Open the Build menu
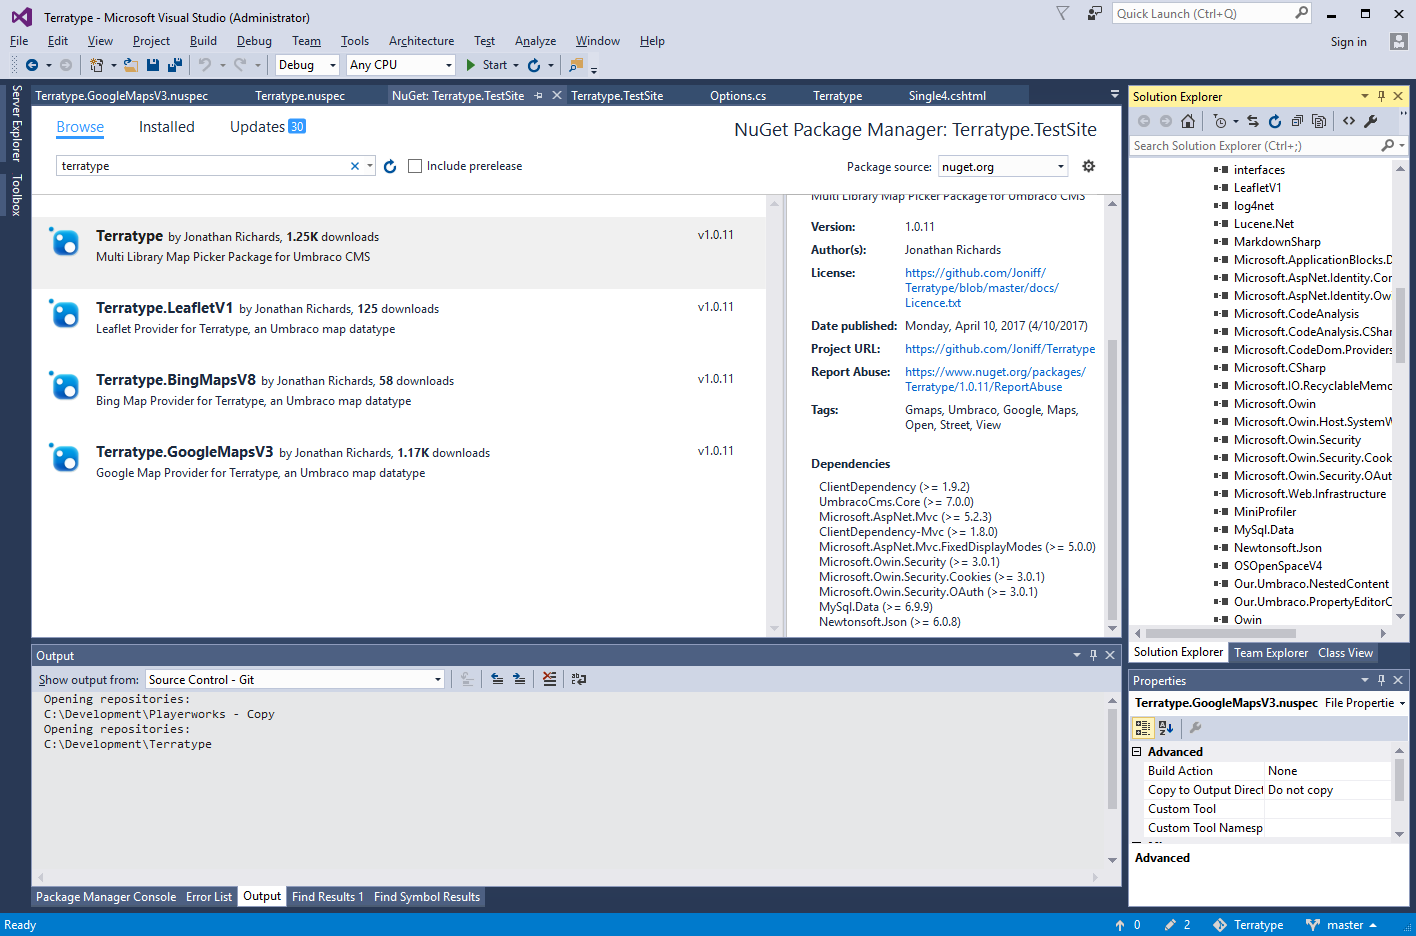 203,41
